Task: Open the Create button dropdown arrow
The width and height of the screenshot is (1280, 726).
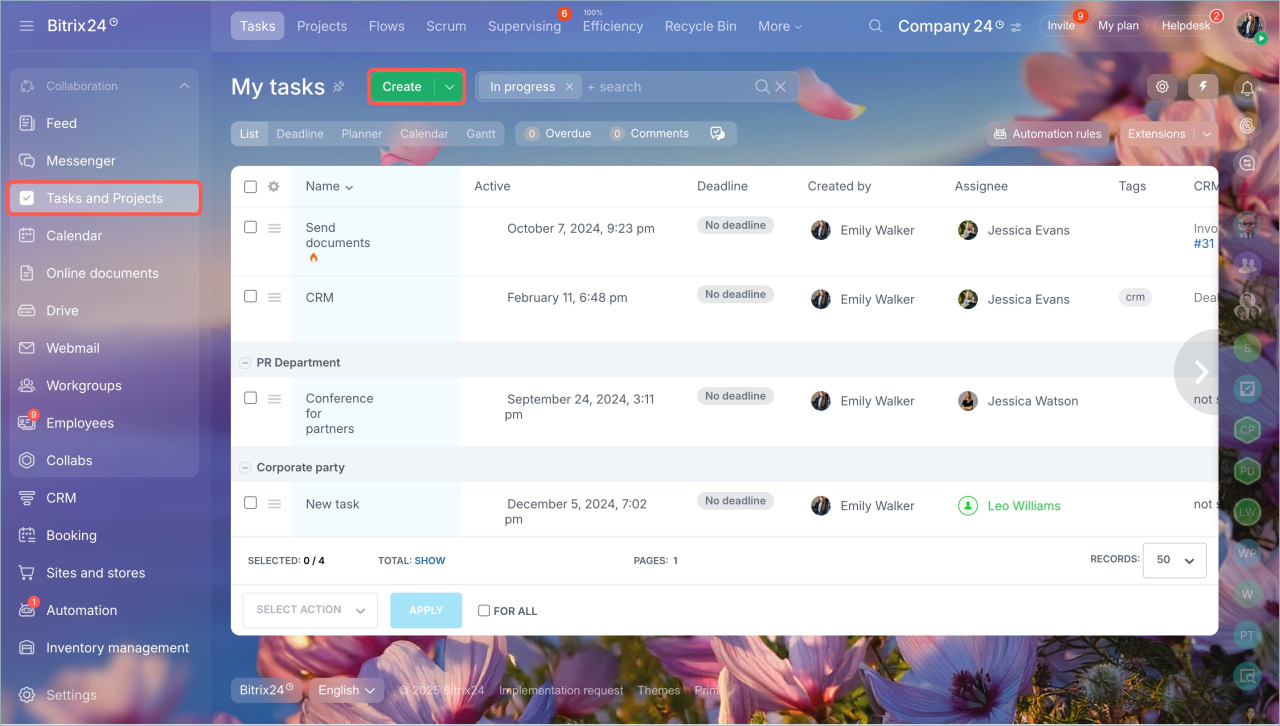Action: coord(450,87)
